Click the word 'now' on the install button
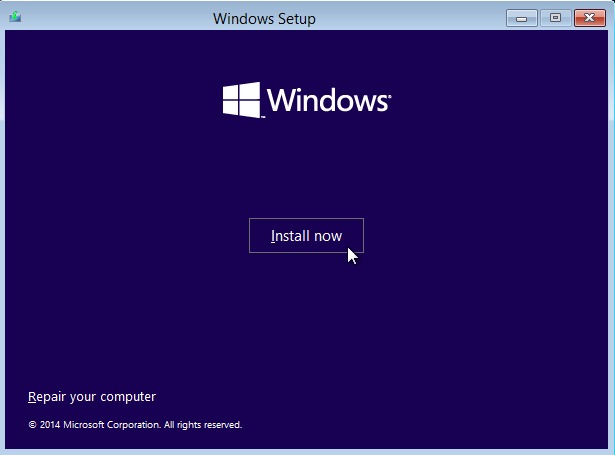 coord(327,237)
